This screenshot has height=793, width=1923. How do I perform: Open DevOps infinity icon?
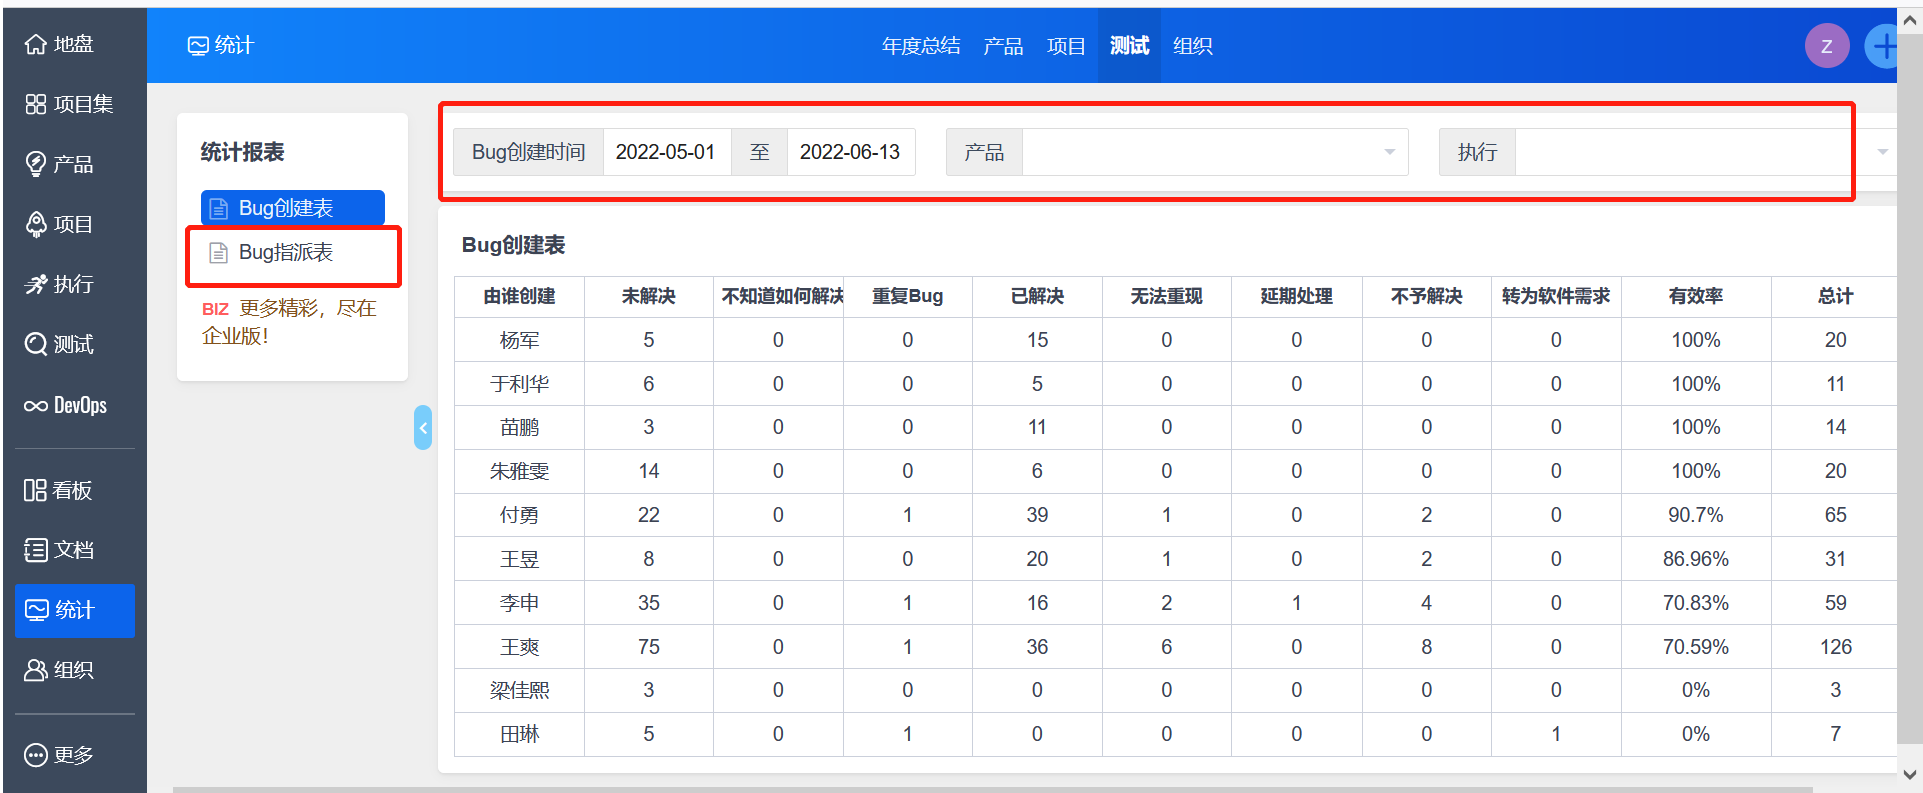pos(36,406)
